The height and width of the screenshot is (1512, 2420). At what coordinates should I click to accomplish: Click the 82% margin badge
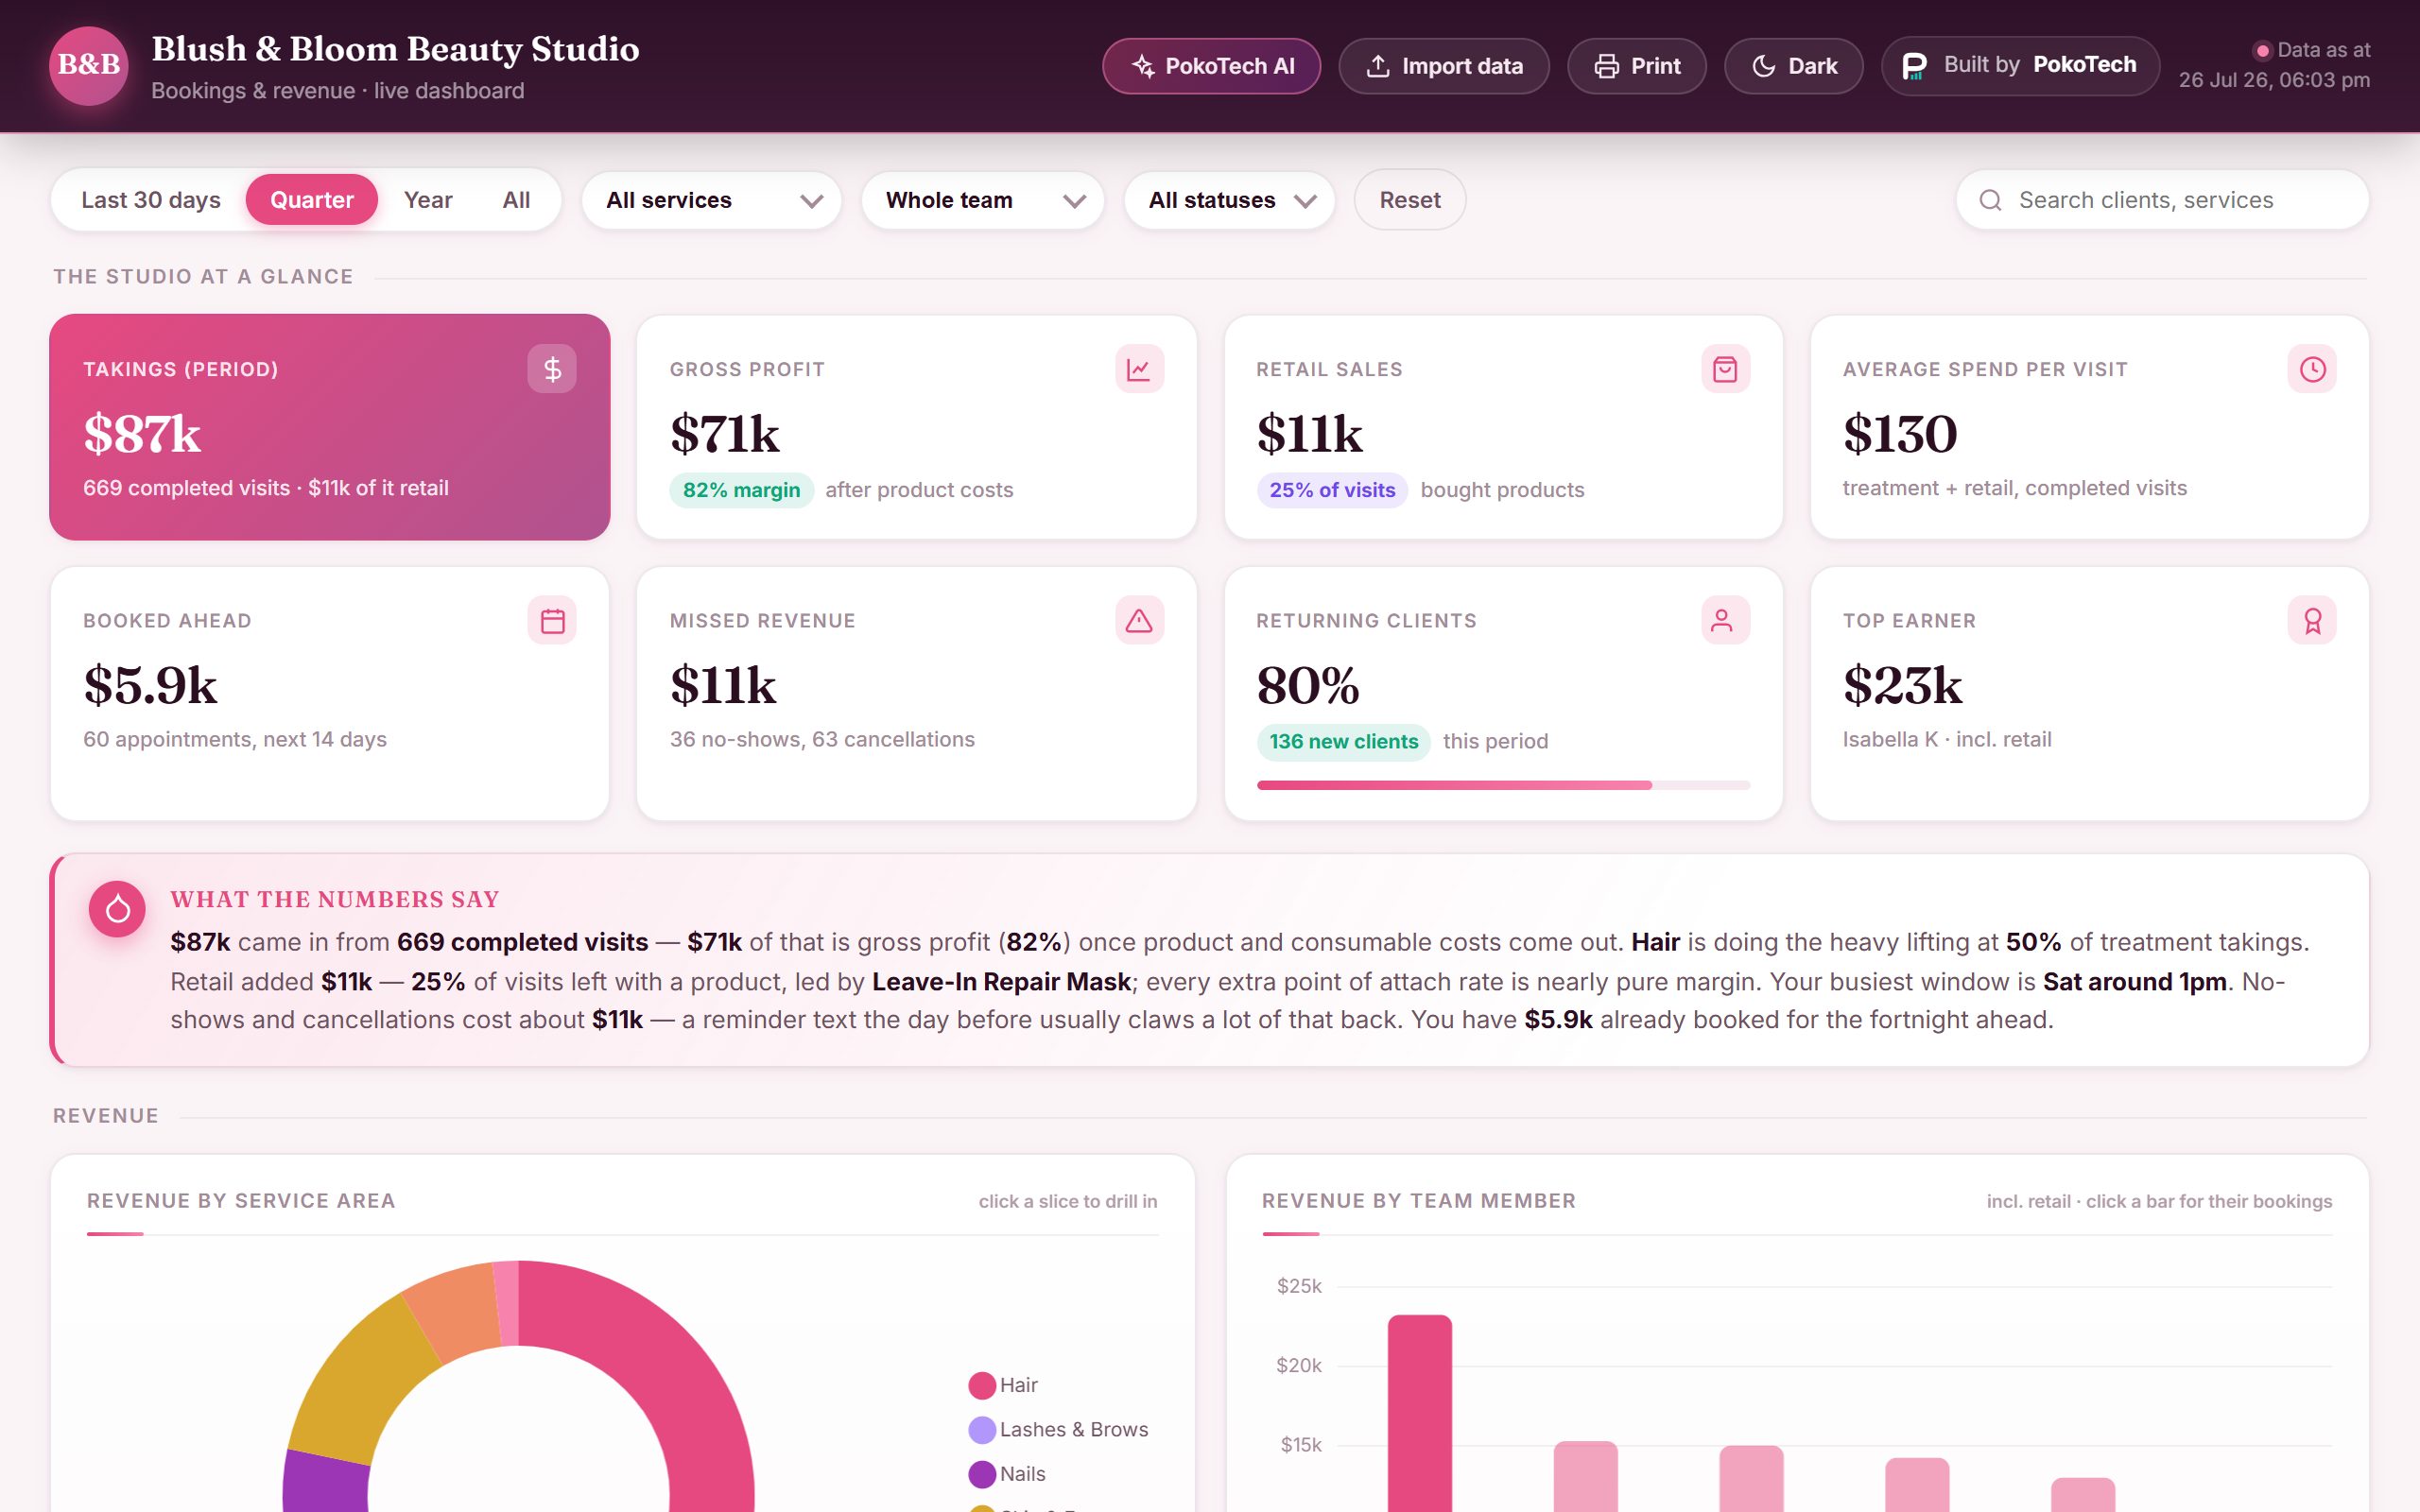741,490
